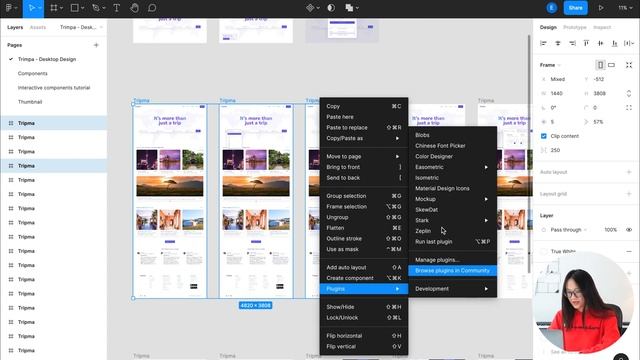This screenshot has width=640, height=360.
Task: Open Pass through blend mode dropdown
Action: [568, 230]
